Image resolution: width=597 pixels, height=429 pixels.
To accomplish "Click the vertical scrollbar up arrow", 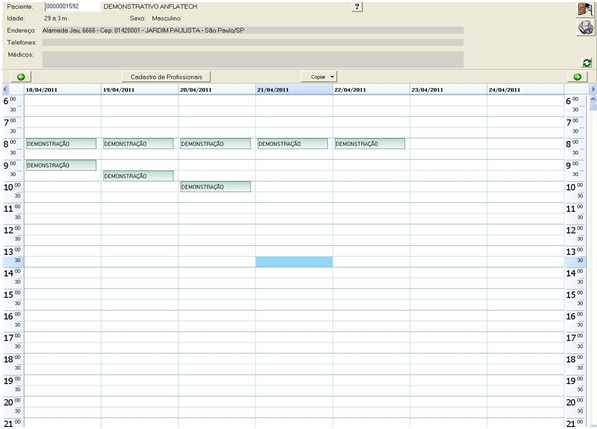I will pyautogui.click(x=593, y=99).
